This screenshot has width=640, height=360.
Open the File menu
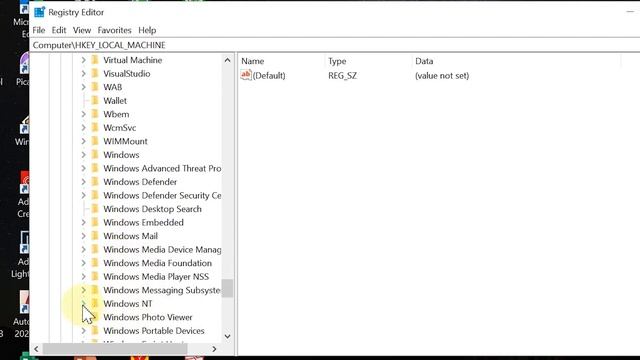(39, 30)
